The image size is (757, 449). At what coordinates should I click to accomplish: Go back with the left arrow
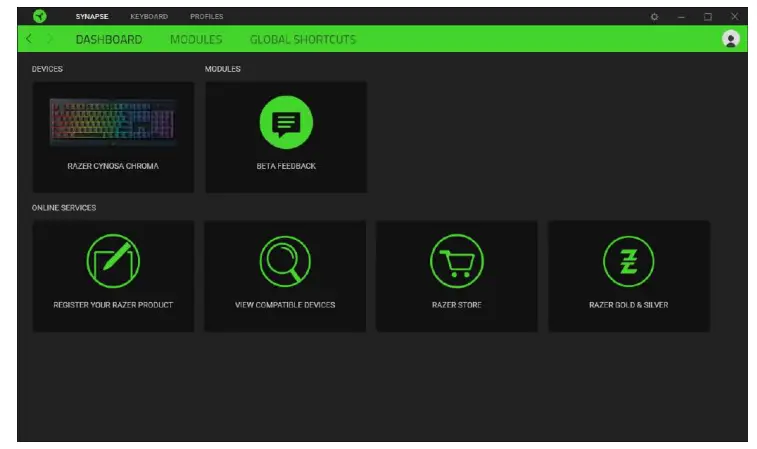pos(29,39)
